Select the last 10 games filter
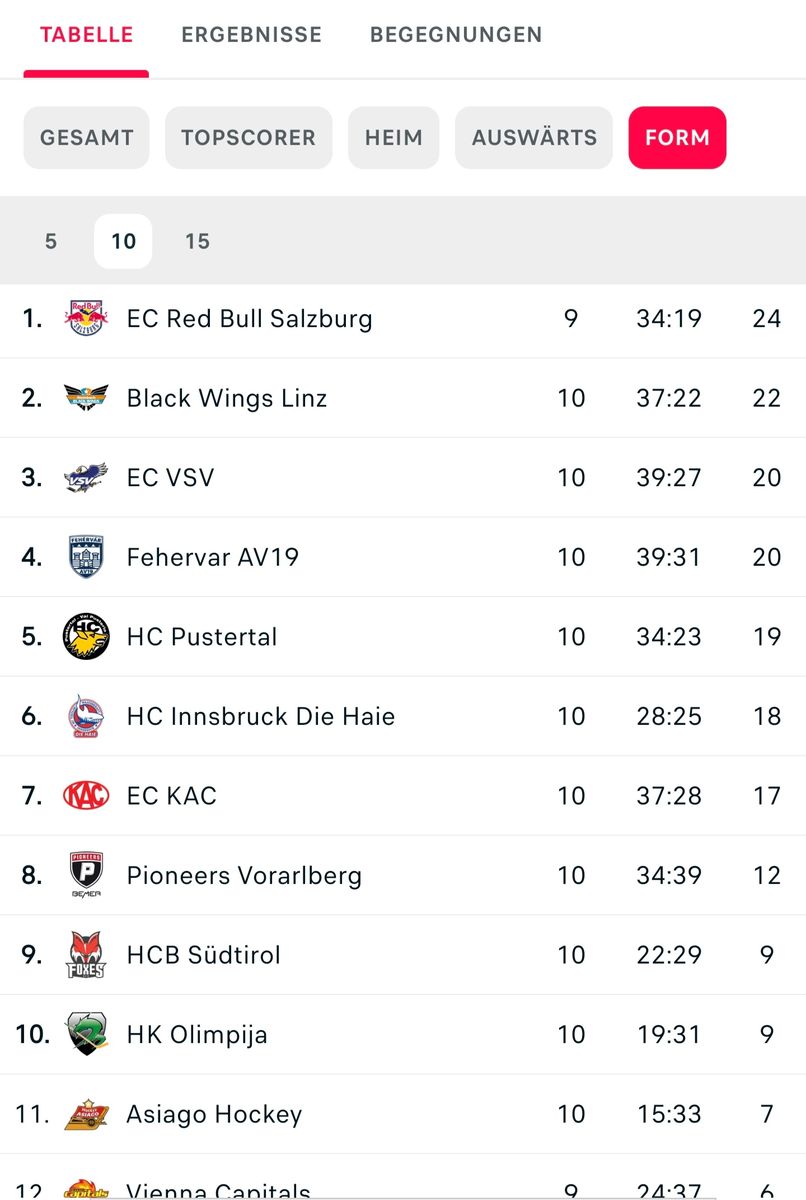This screenshot has width=806, height=1200. pos(123,241)
